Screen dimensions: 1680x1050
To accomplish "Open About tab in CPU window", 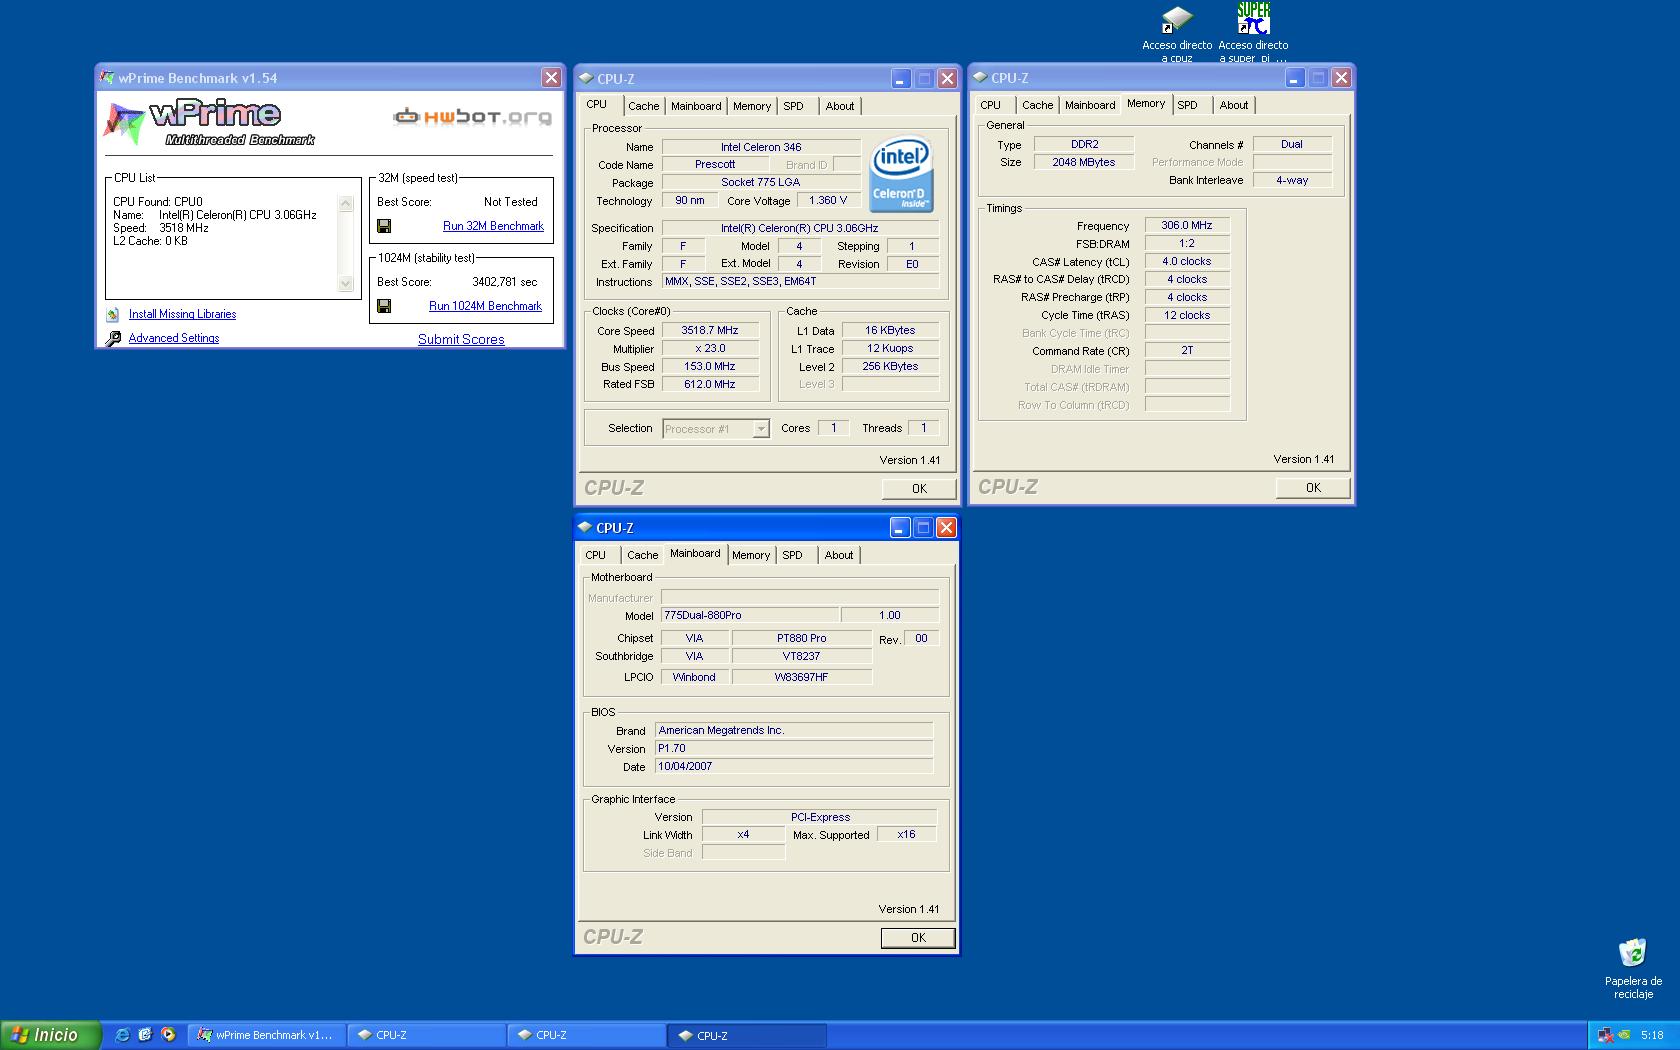I will (x=840, y=106).
